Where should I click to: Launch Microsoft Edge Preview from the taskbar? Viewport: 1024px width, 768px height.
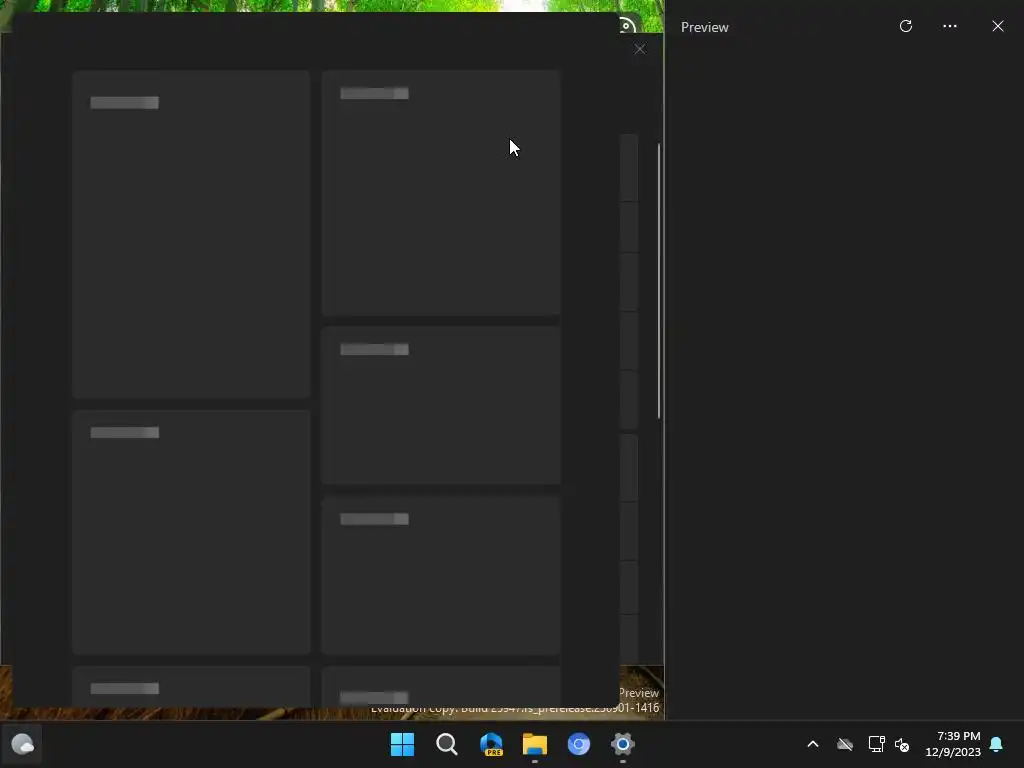[x=491, y=744]
